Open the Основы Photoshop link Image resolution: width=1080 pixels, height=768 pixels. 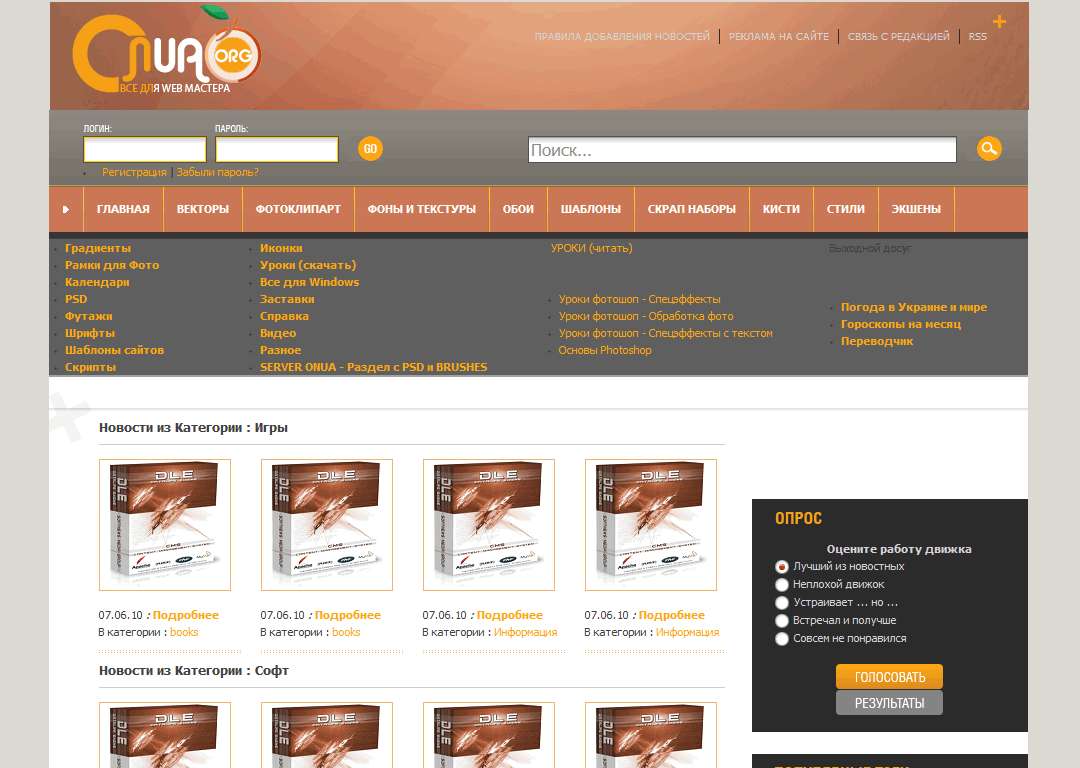pos(605,350)
